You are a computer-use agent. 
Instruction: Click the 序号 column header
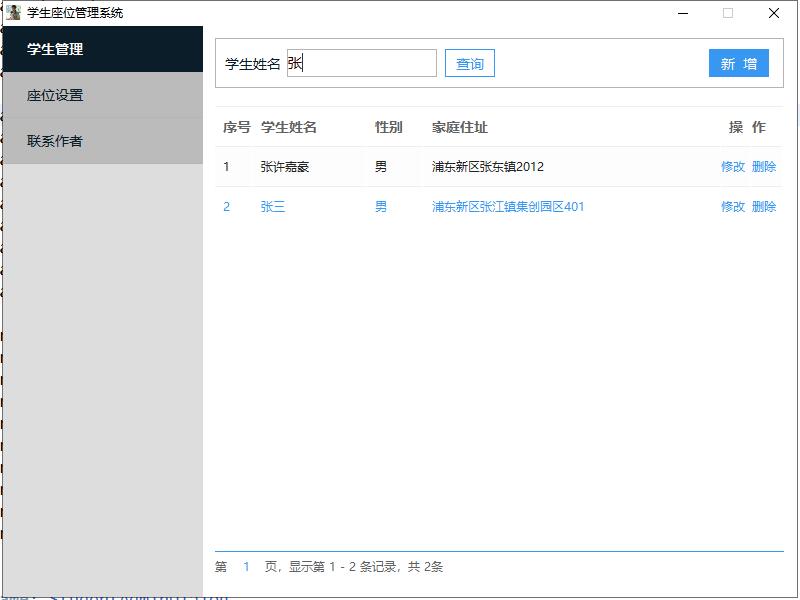[x=234, y=127]
